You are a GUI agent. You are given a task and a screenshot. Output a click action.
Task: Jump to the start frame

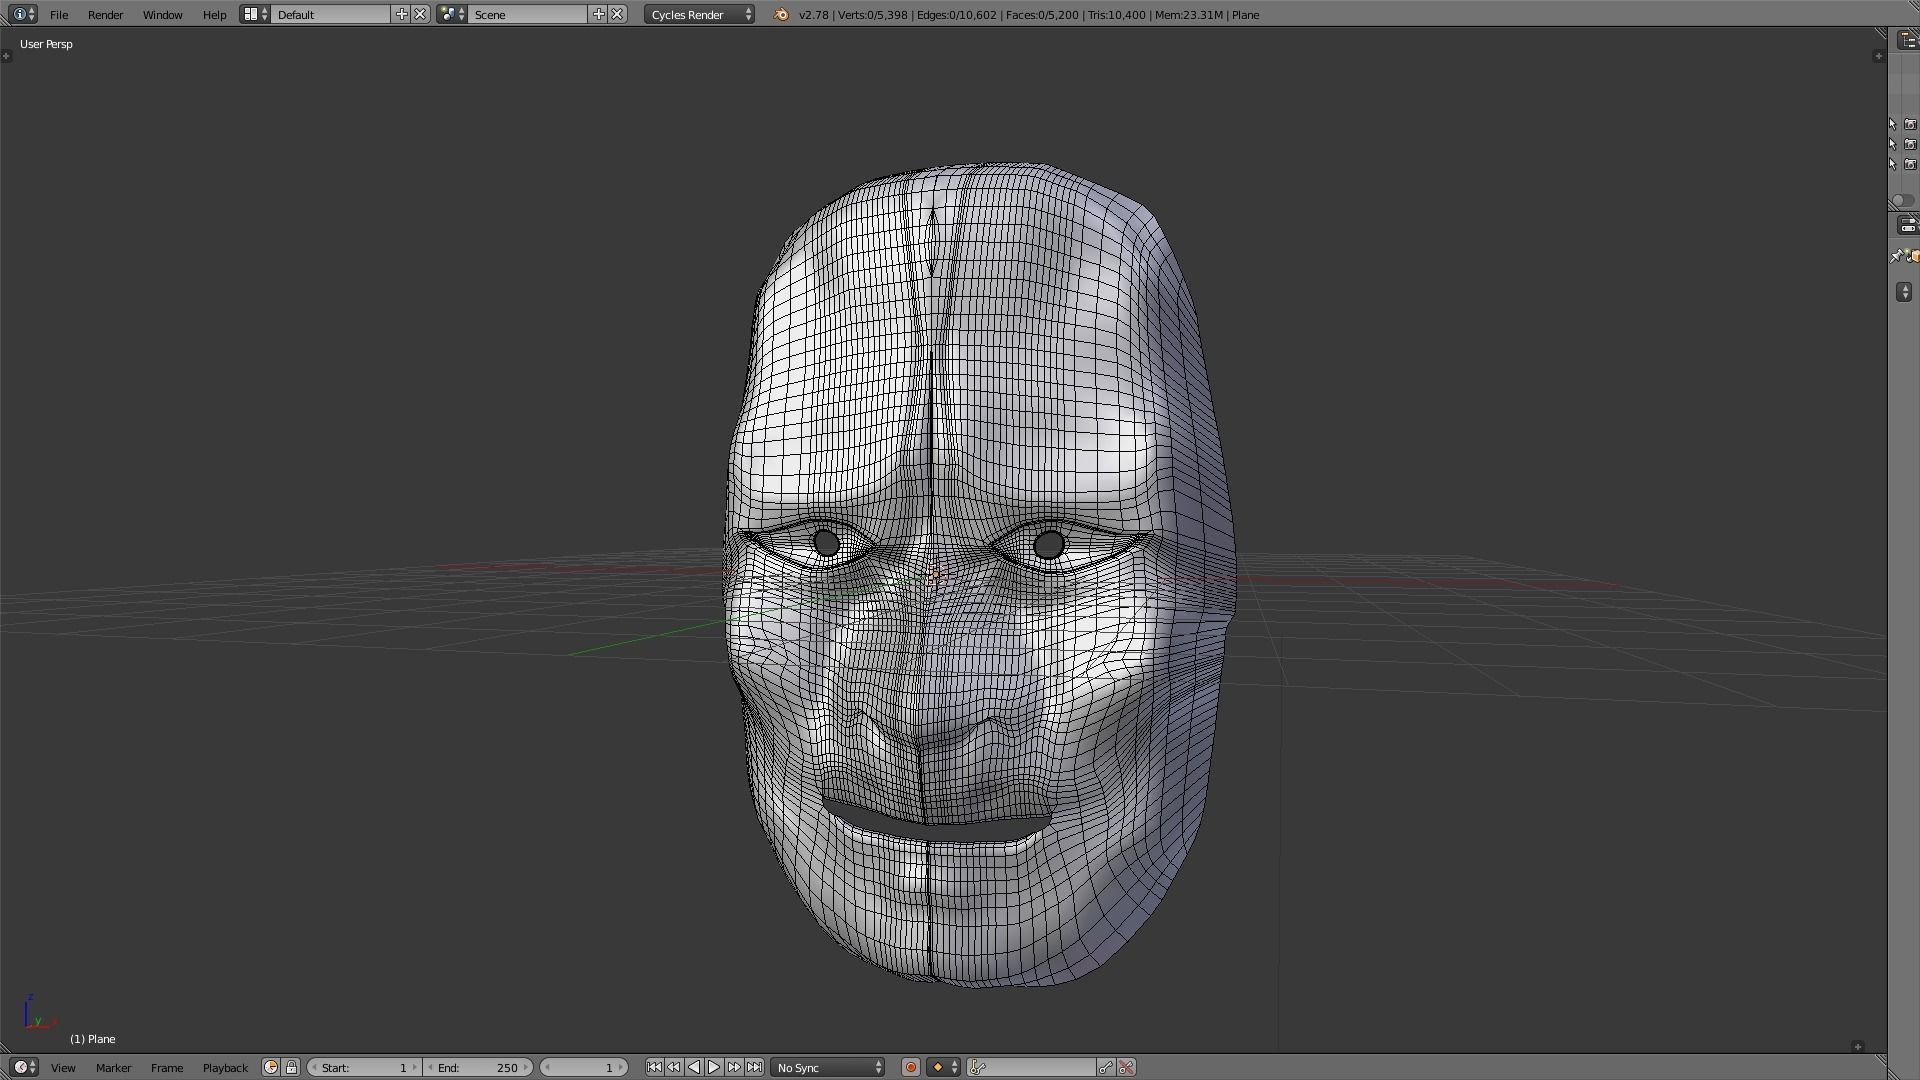[654, 1067]
